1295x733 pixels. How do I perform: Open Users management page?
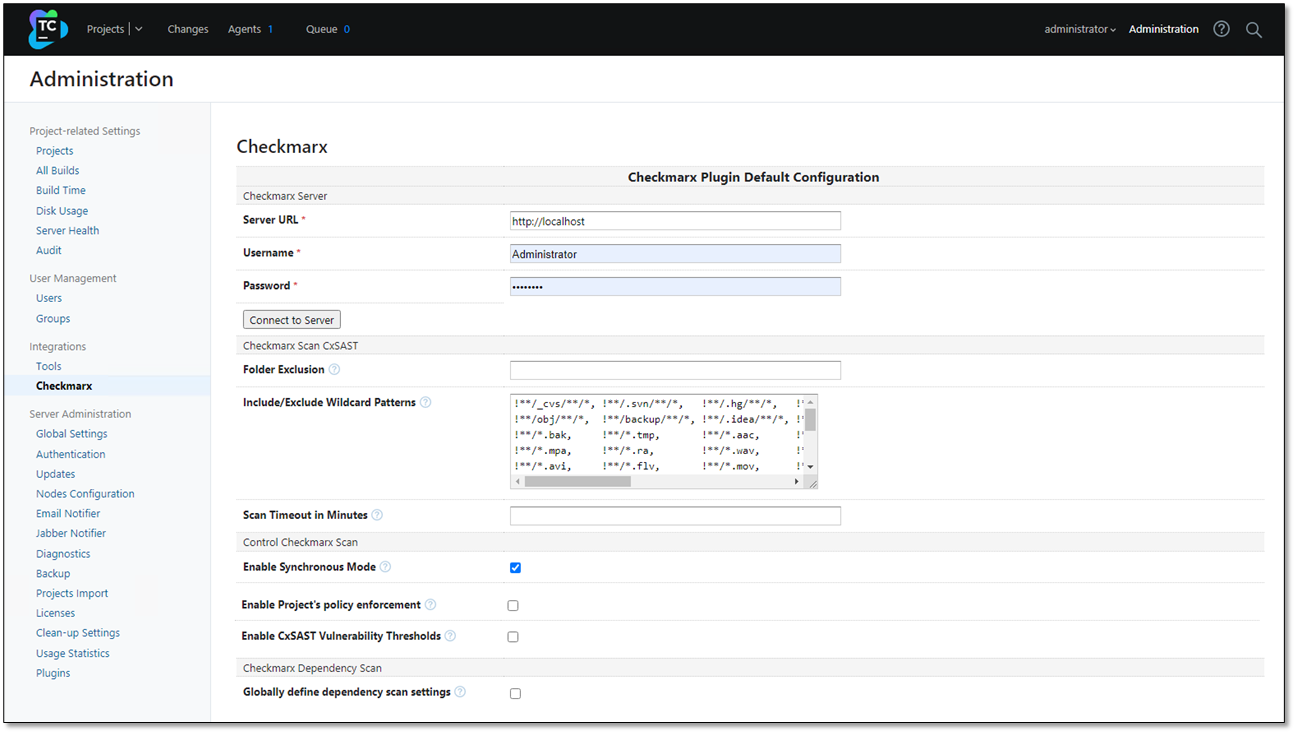[x=49, y=298]
